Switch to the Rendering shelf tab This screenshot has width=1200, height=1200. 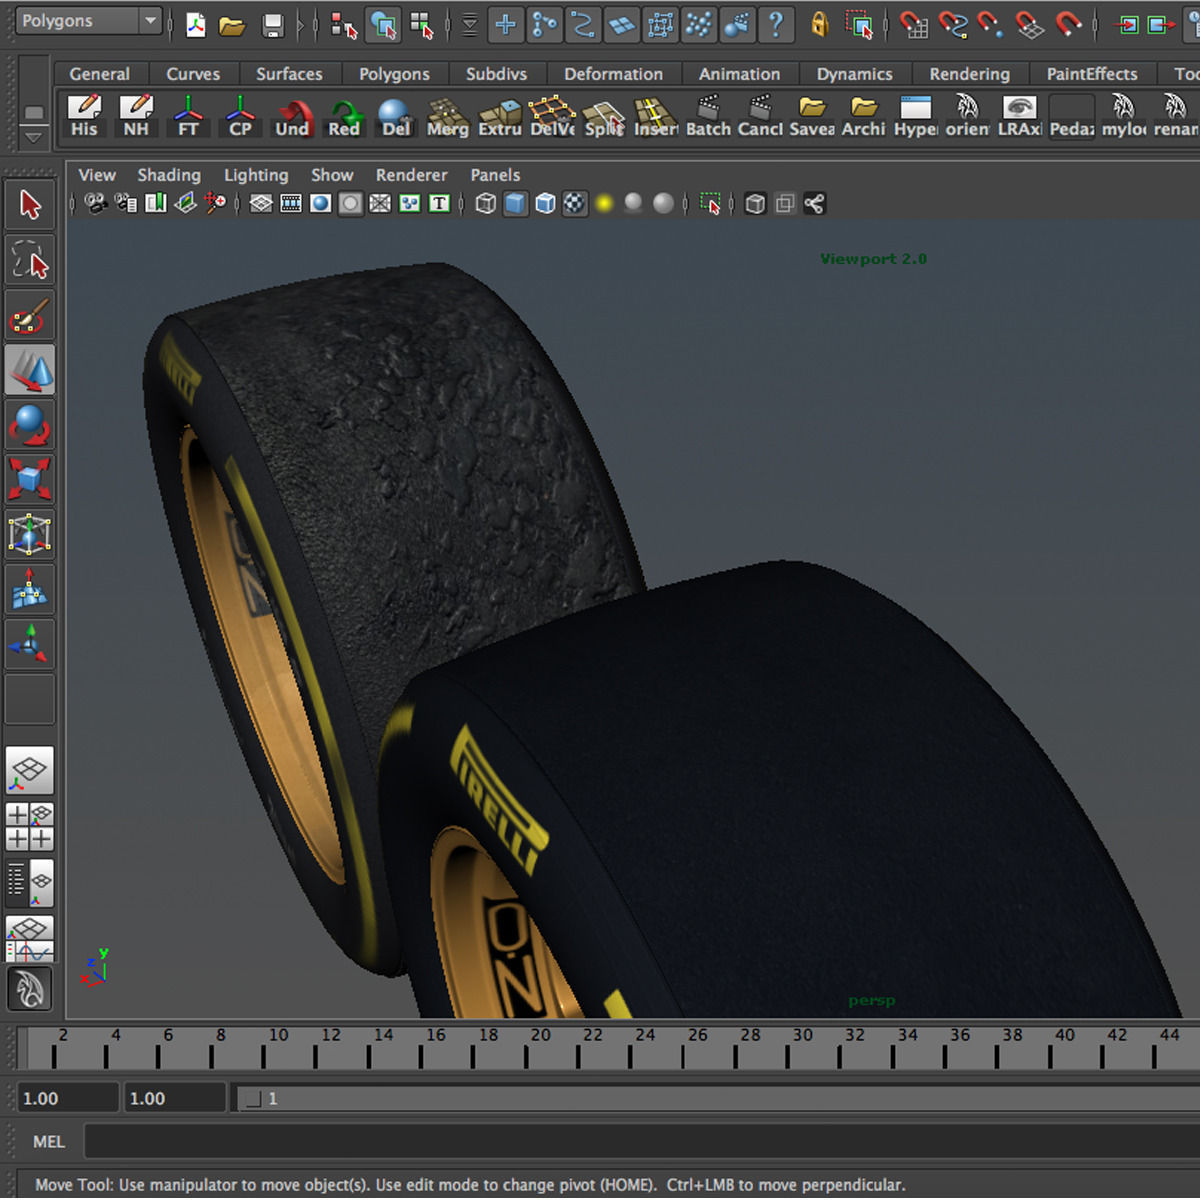tap(969, 74)
